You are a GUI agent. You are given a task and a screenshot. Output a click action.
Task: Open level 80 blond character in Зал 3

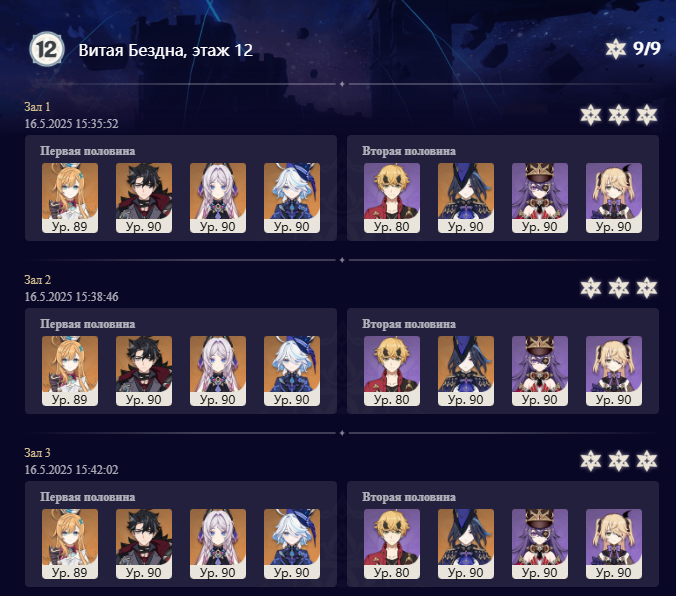392,543
